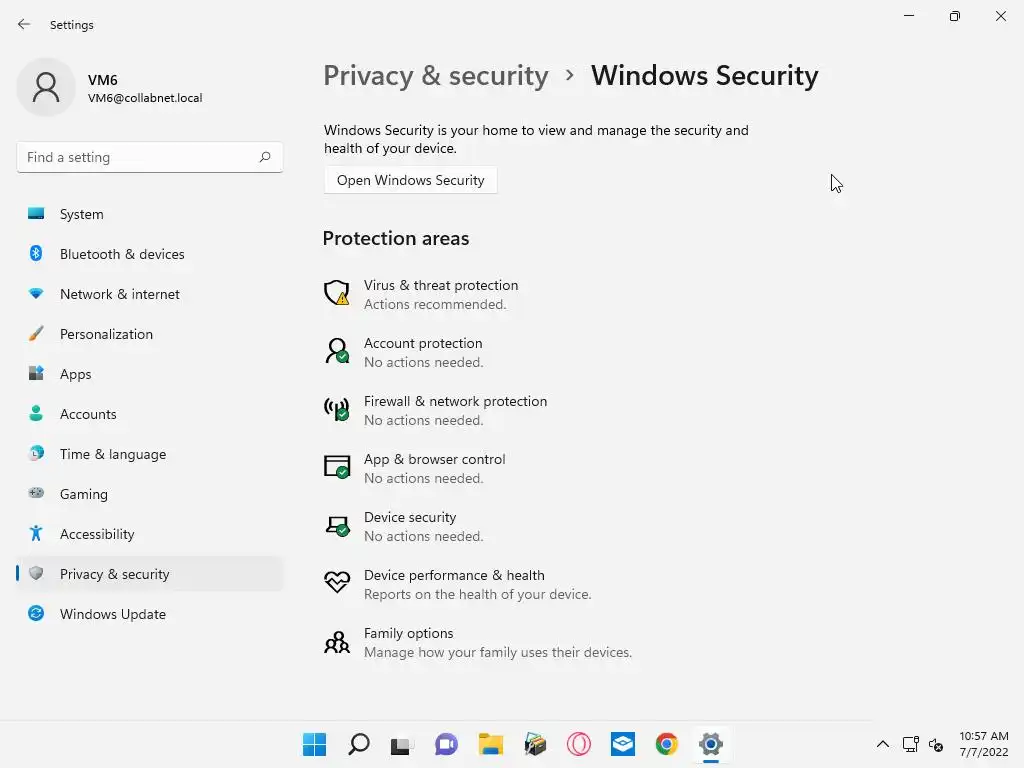
Task: Click the Device performance & health heart icon
Action: pos(337,583)
